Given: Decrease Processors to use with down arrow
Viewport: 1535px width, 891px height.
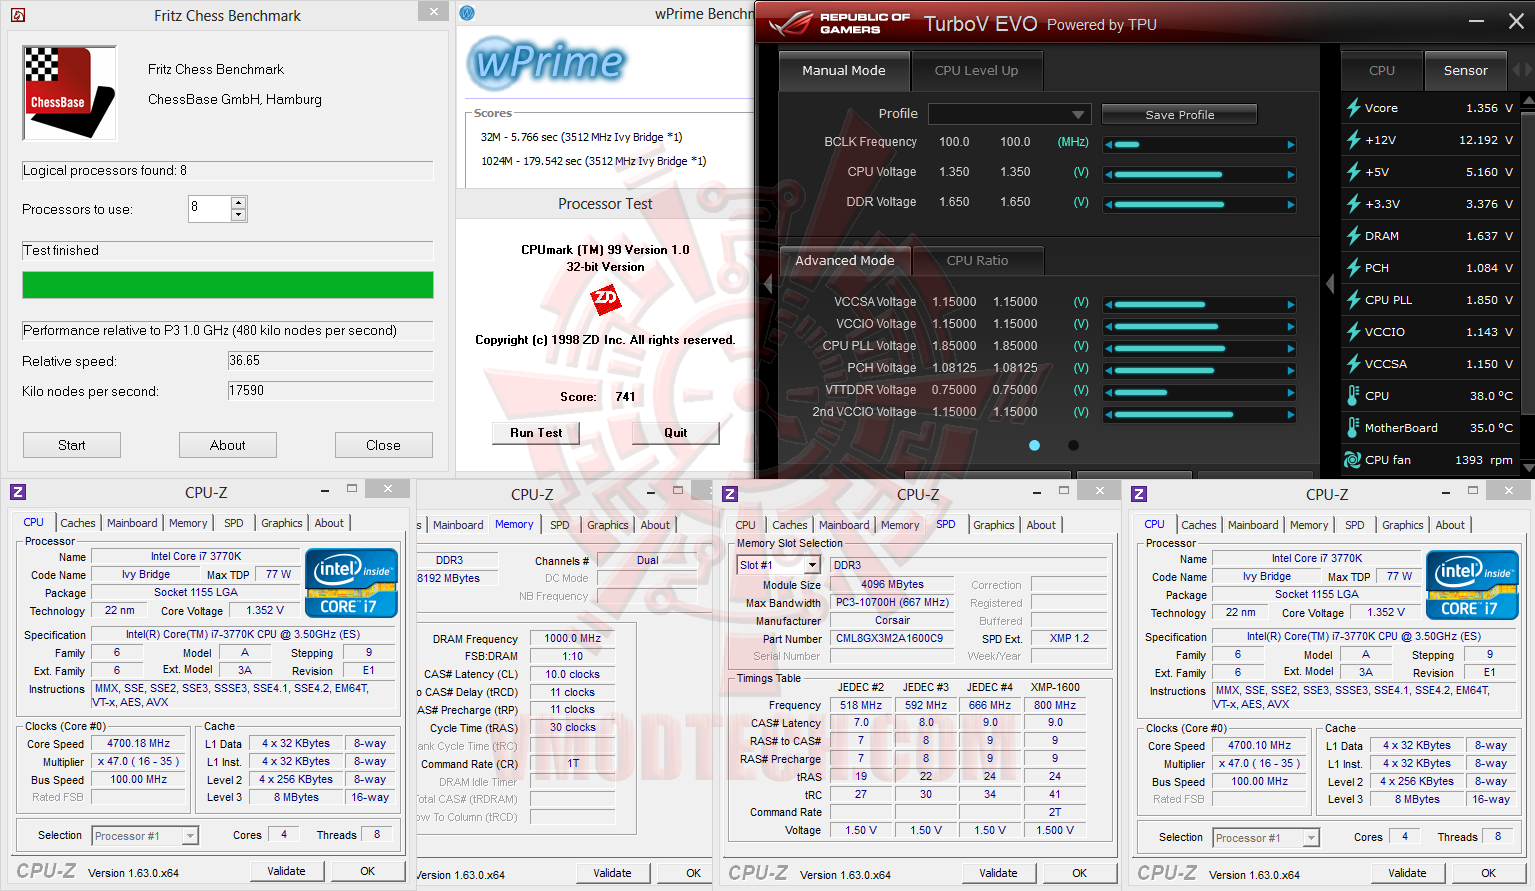Looking at the screenshot, I should [x=238, y=215].
